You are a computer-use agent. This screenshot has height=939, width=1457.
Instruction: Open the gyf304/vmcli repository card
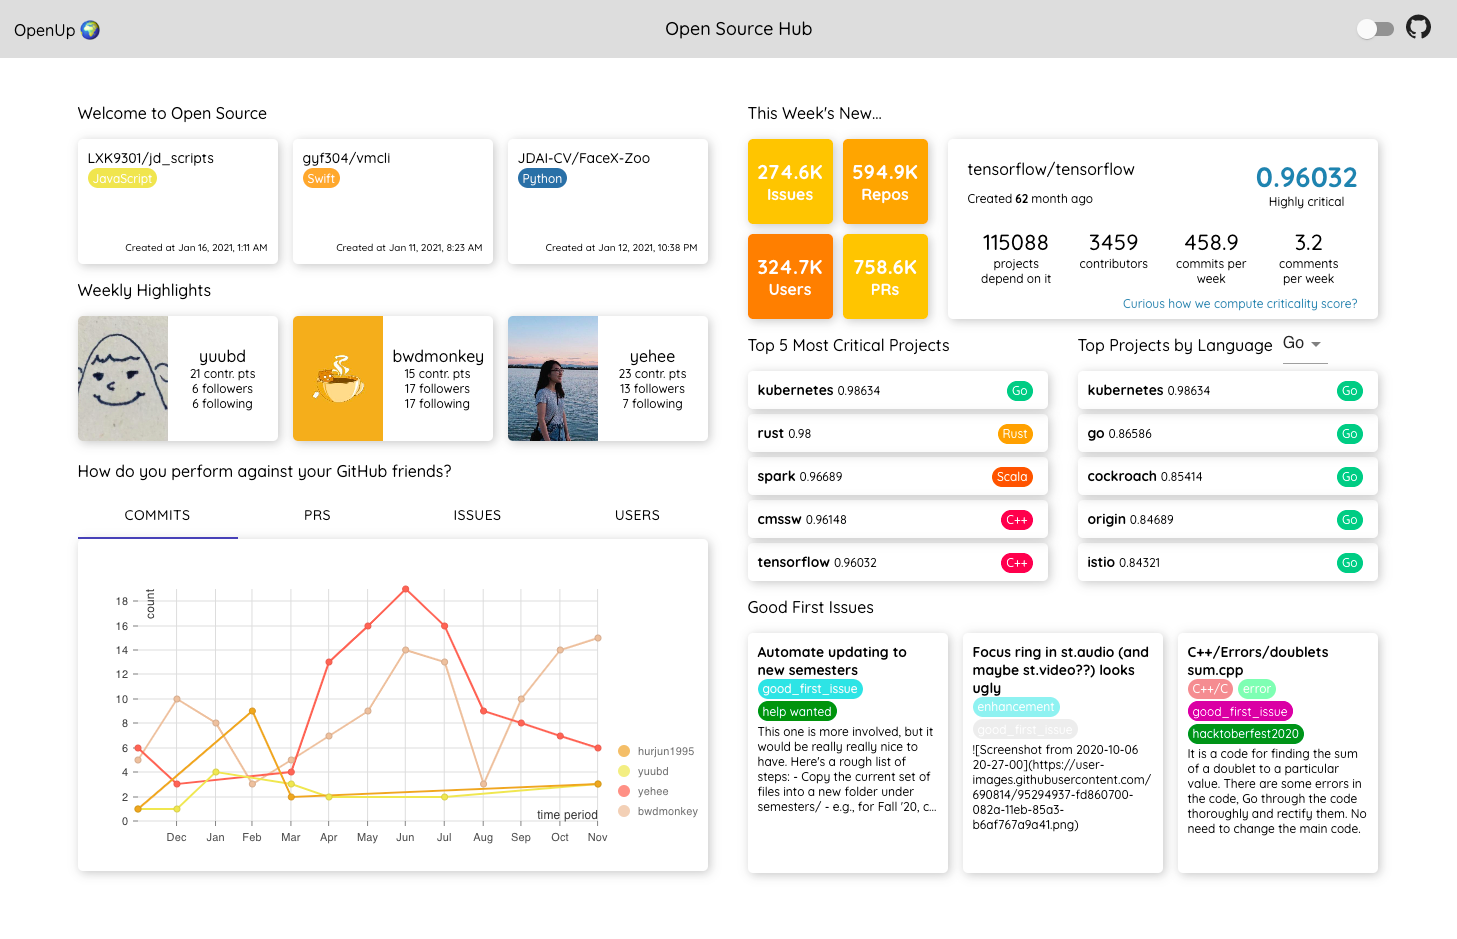click(x=393, y=201)
